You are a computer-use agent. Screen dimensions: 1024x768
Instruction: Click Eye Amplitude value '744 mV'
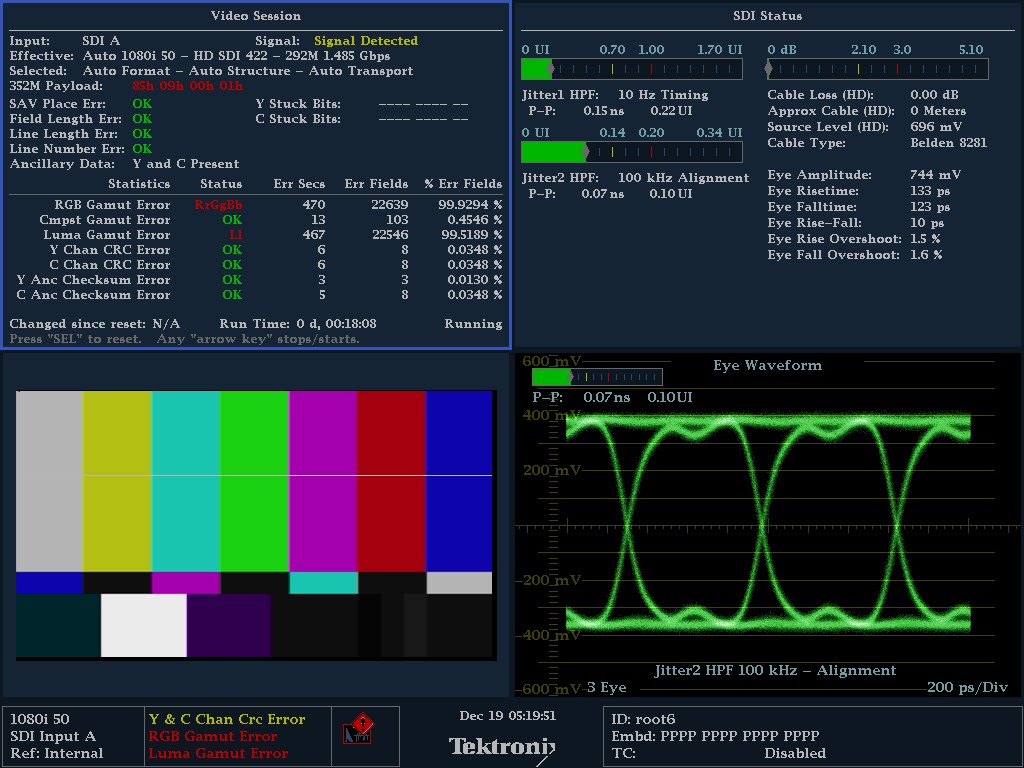935,175
